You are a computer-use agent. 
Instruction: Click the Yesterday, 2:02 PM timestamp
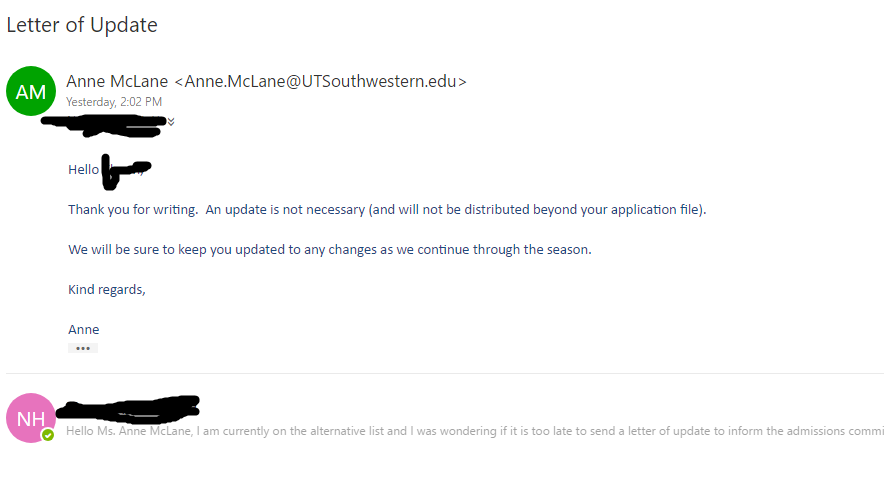pyautogui.click(x=114, y=102)
